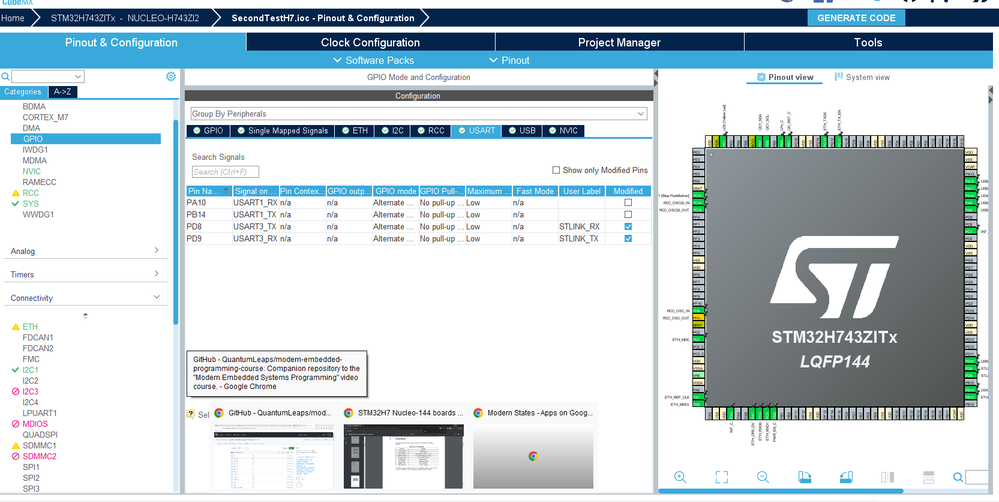Click the ETH warning triangle icon
Screen dimensions: 999x502
click(x=16, y=327)
